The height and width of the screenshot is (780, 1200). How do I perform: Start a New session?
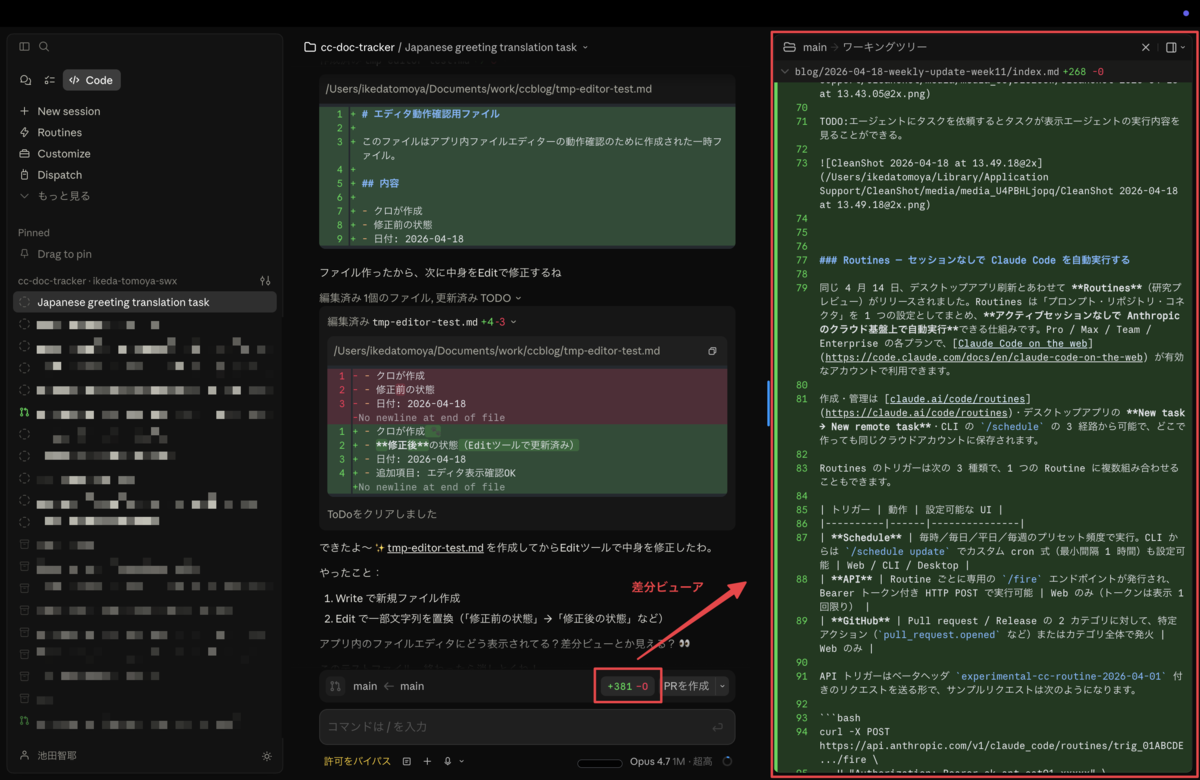tap(68, 111)
